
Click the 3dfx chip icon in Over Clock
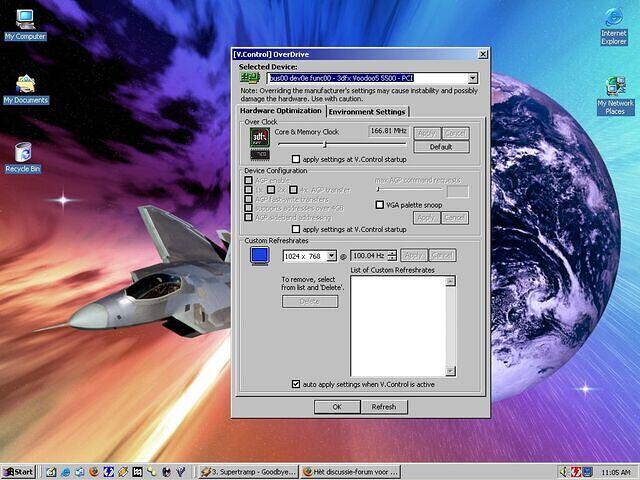pyautogui.click(x=260, y=138)
